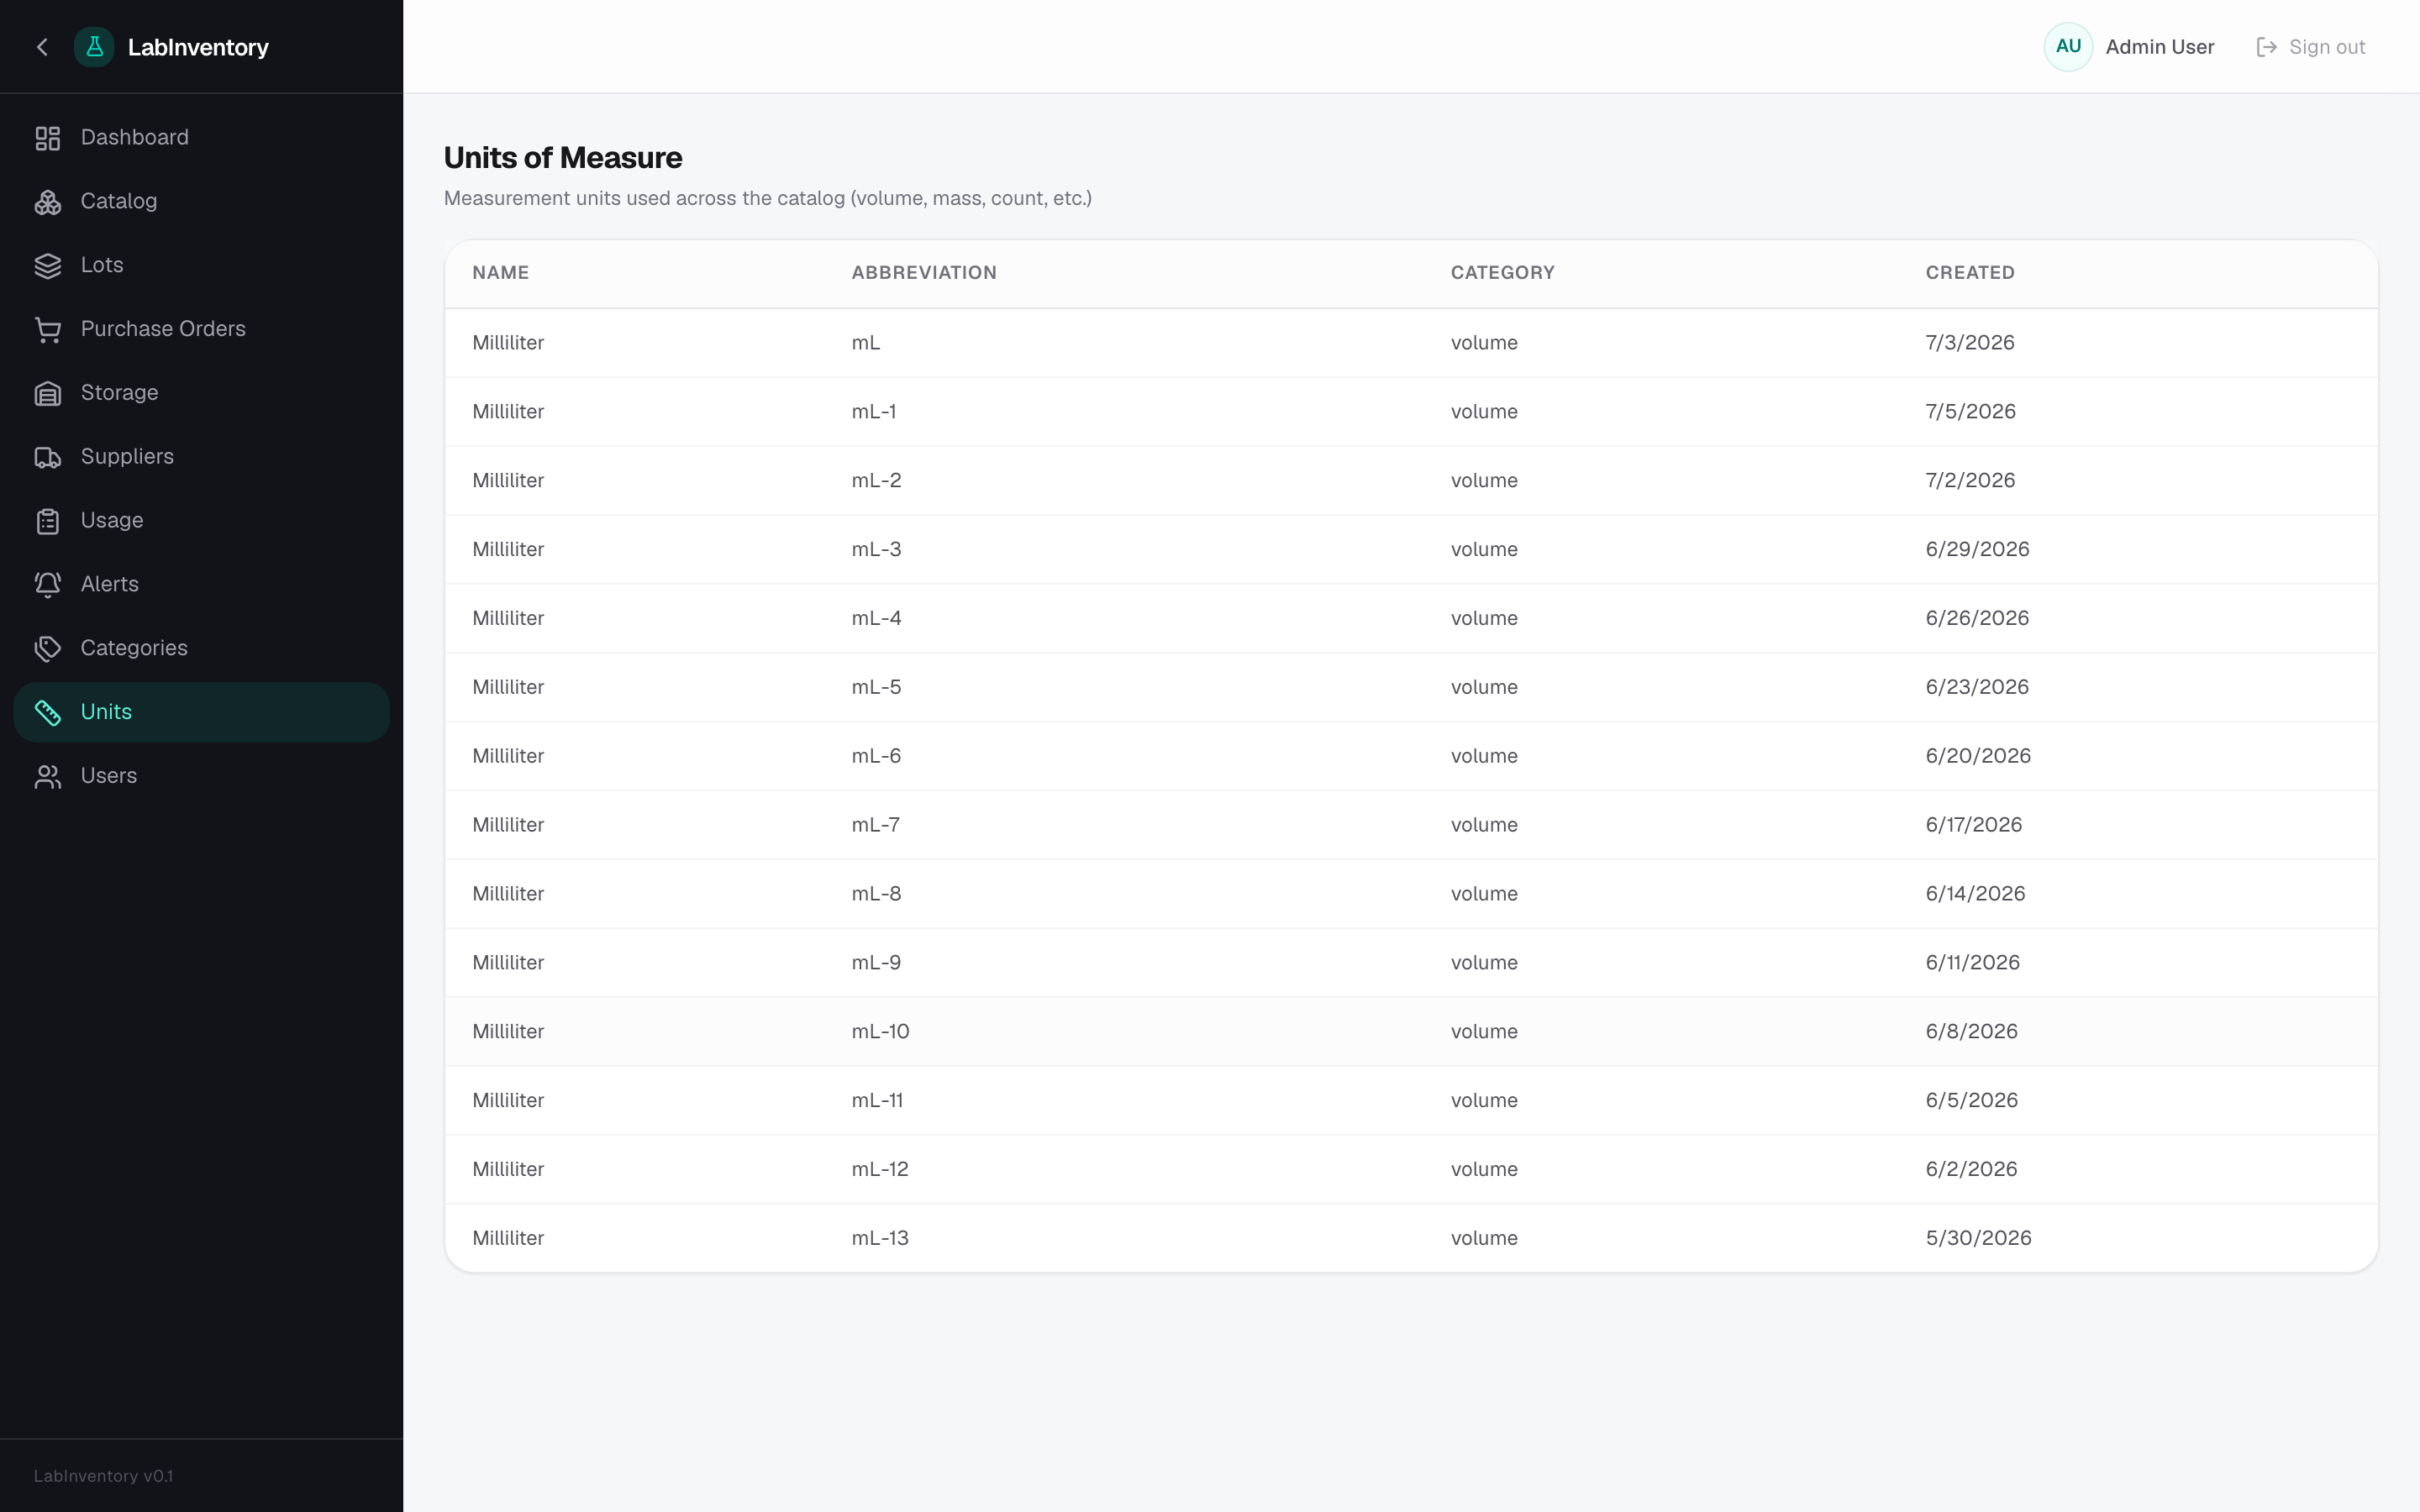Click the Storage warehouse icon
2420x1512 pixels.
[x=48, y=394]
